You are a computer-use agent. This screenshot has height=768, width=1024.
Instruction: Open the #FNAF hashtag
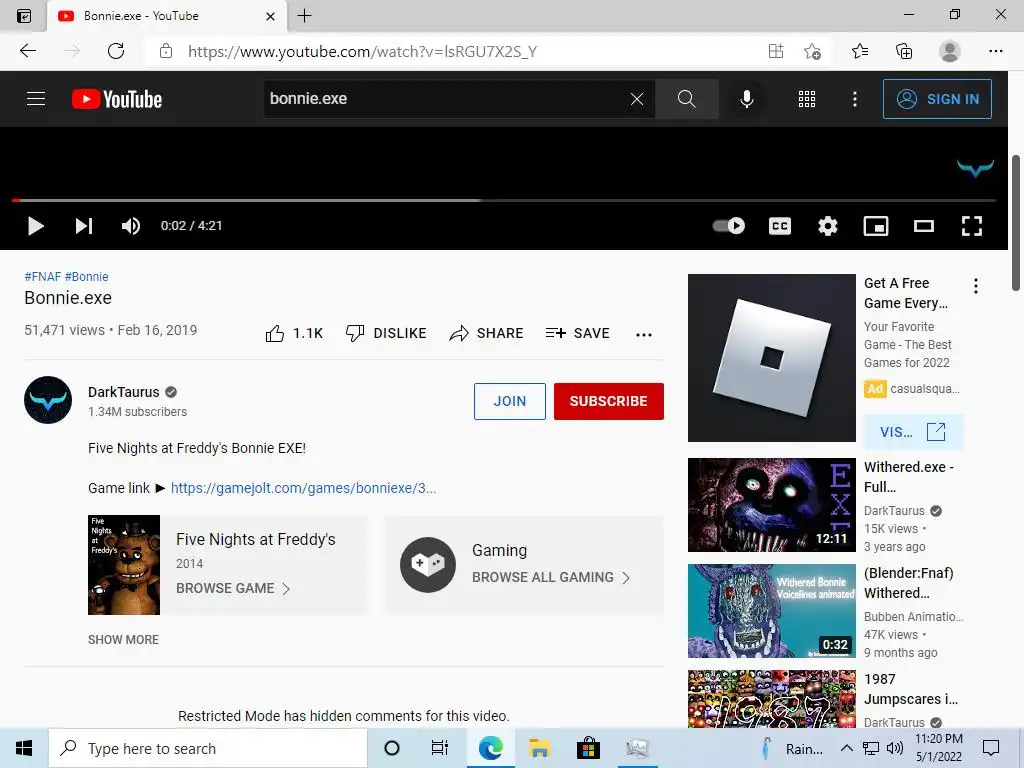coord(43,276)
